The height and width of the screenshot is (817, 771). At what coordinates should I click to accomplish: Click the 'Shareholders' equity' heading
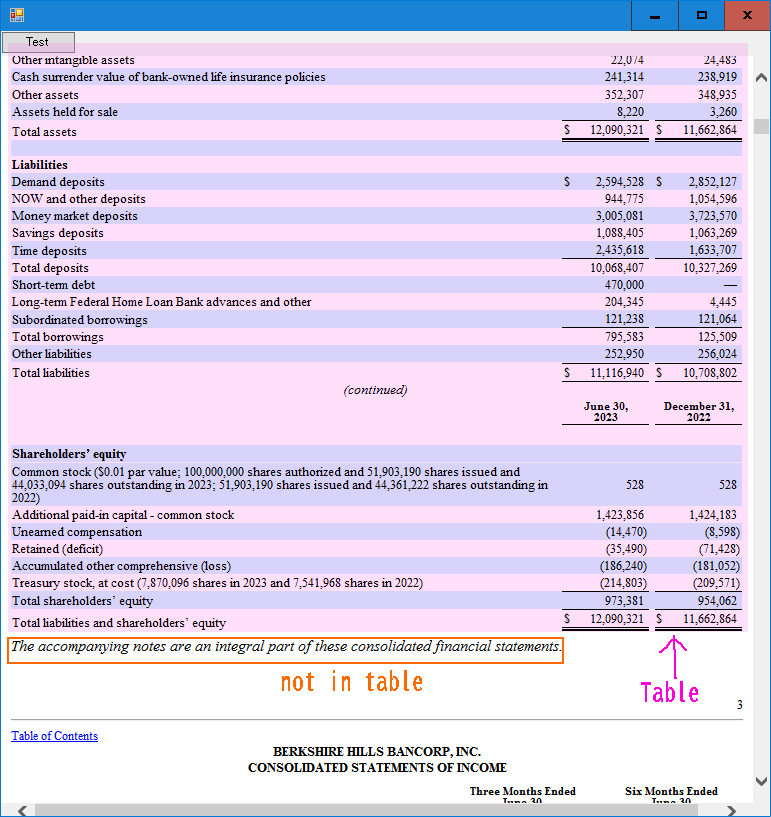click(69, 454)
